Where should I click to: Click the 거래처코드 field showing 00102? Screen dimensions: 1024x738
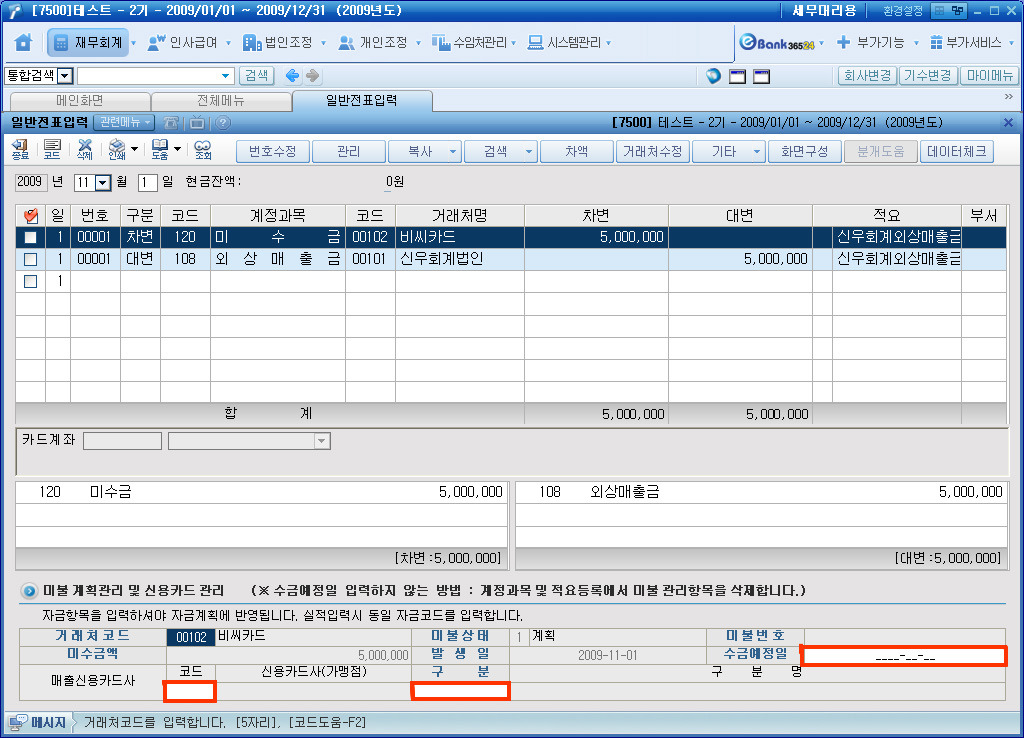tap(191, 637)
